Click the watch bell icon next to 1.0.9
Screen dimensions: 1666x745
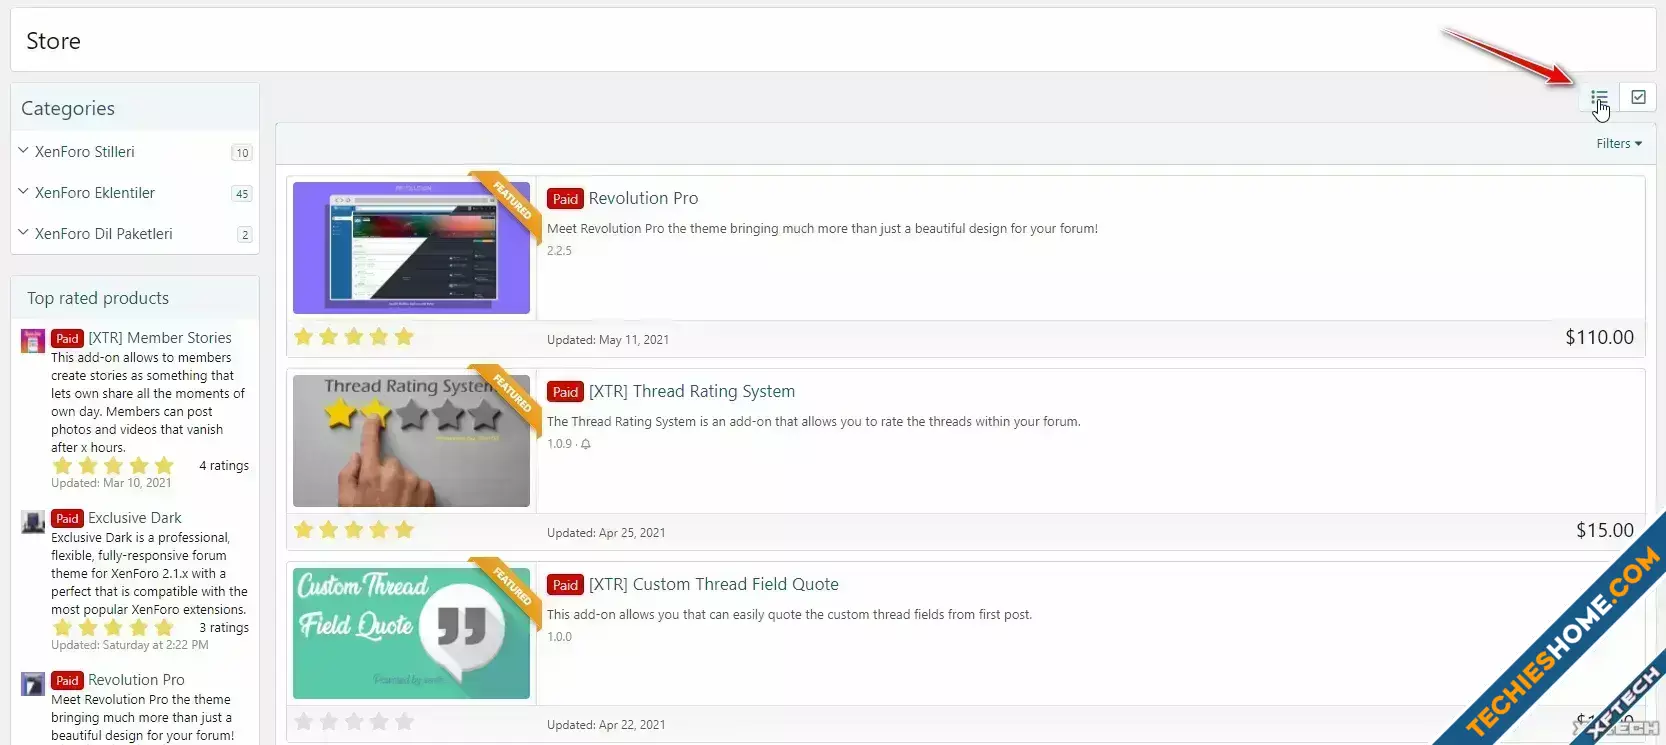click(586, 444)
